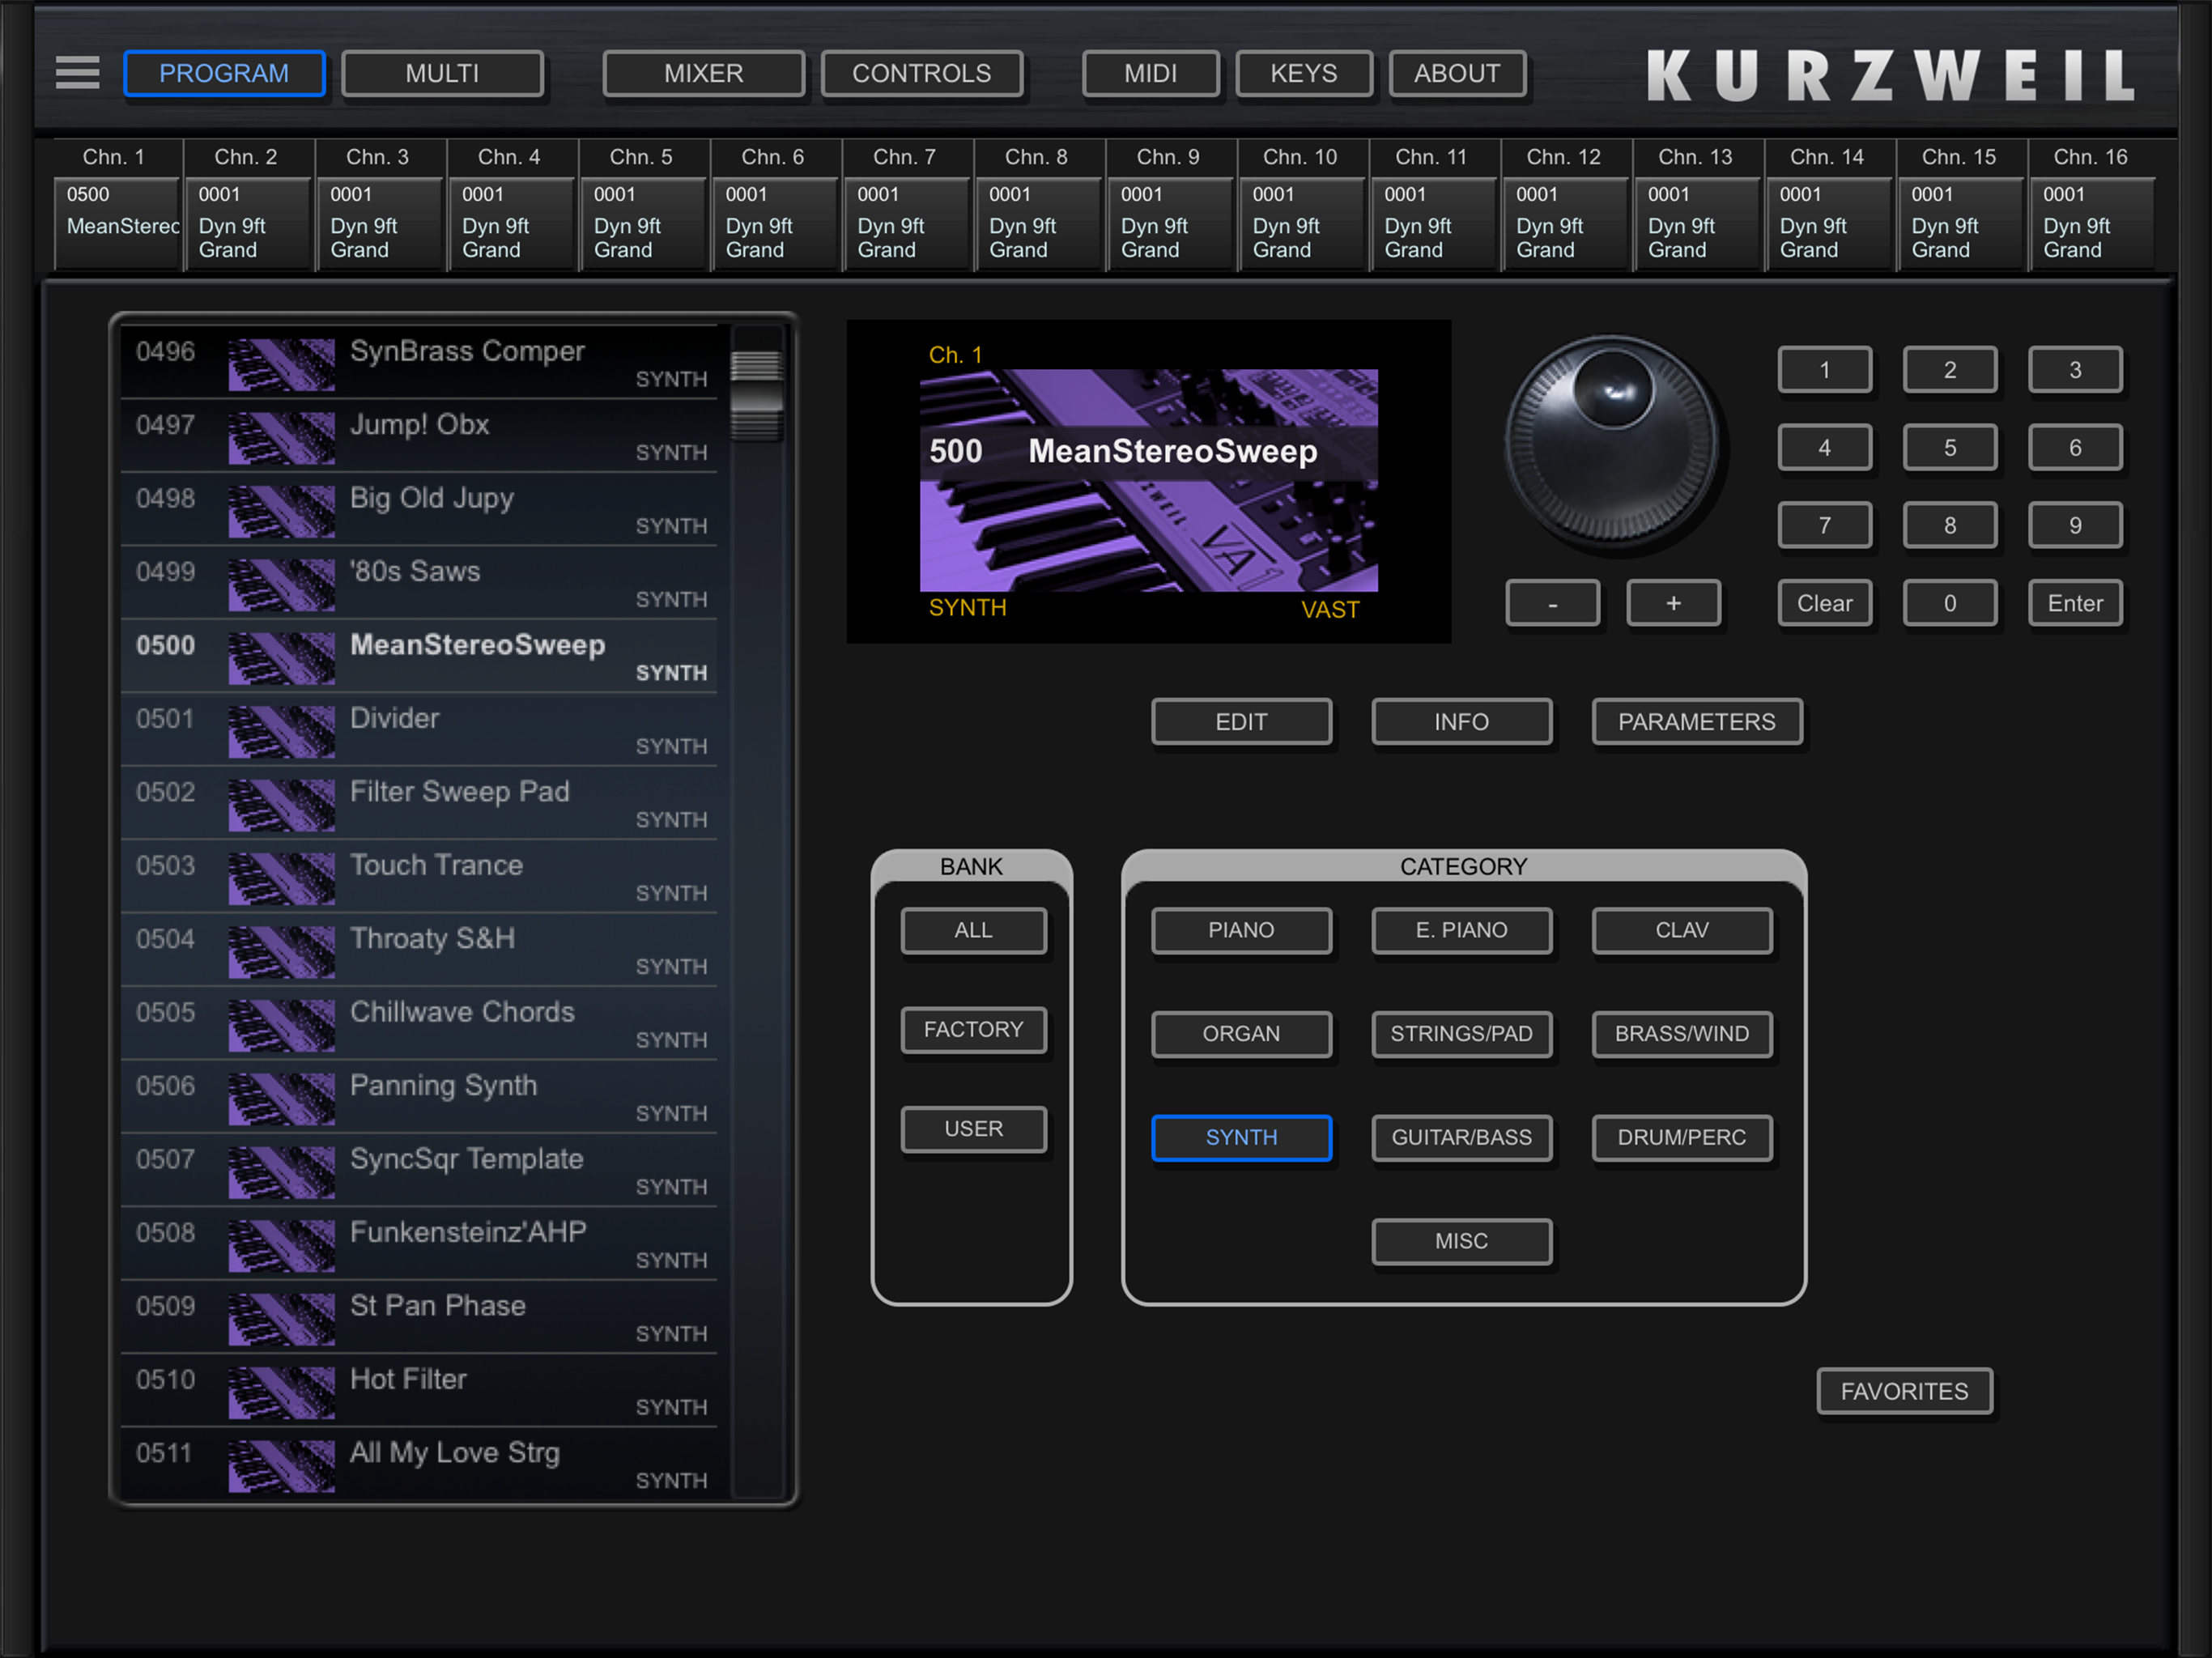Click the large keyboard image in display
Screen dimensions: 2212x1658
(1149, 481)
